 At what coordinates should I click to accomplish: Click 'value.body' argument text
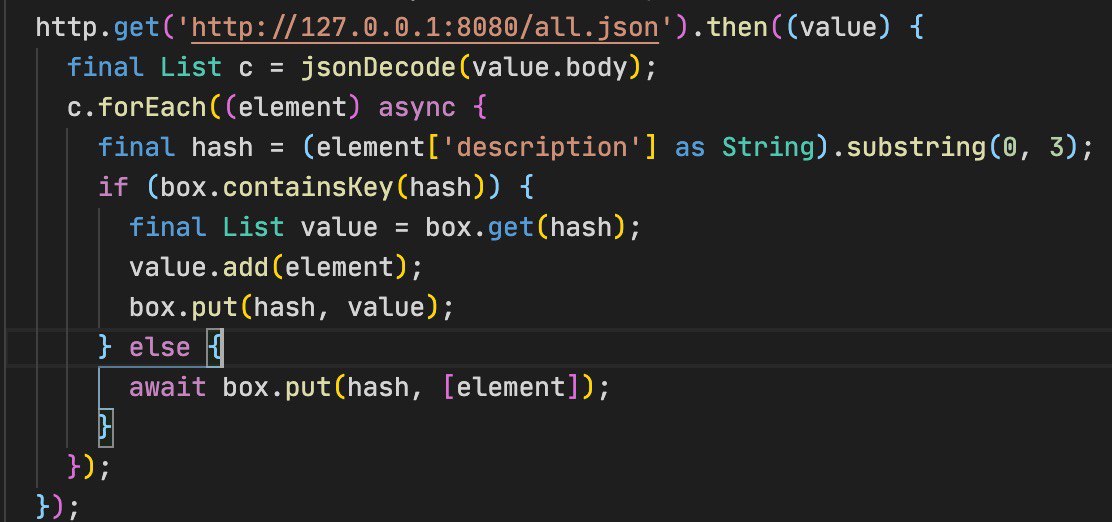550,68
